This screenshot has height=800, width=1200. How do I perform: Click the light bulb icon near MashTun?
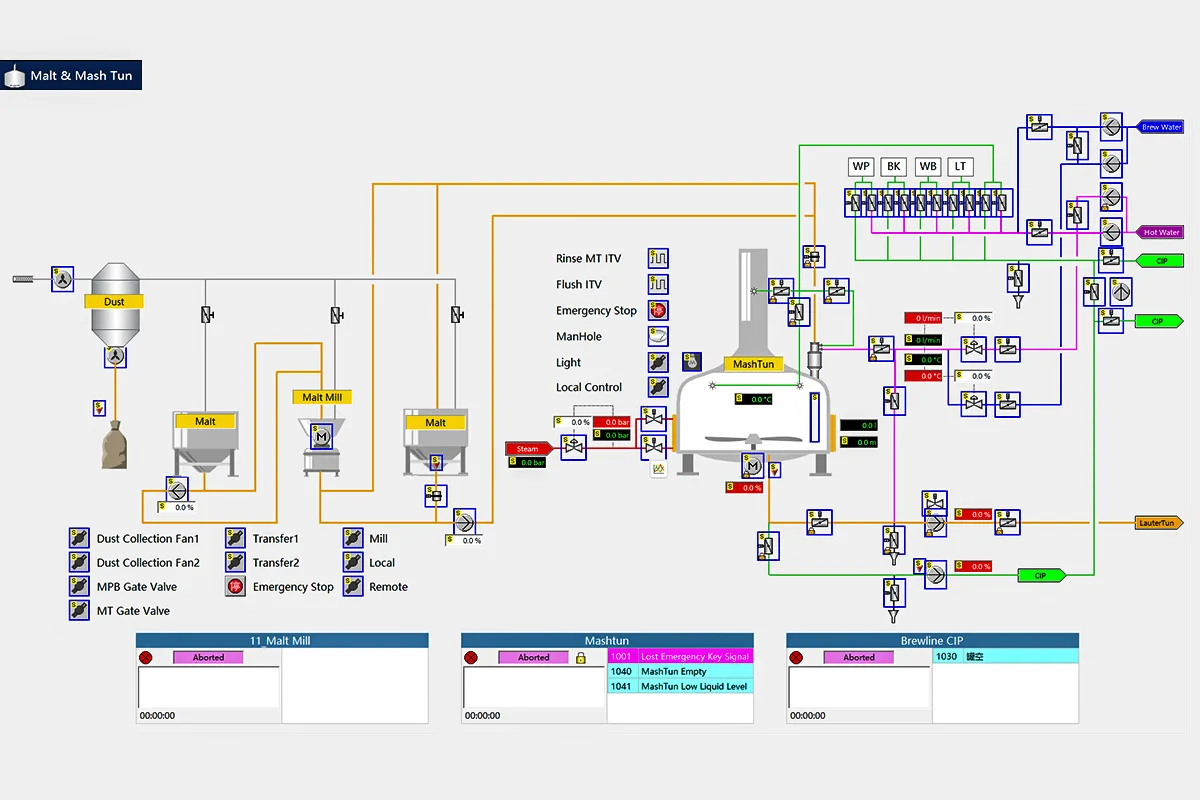[x=691, y=362]
